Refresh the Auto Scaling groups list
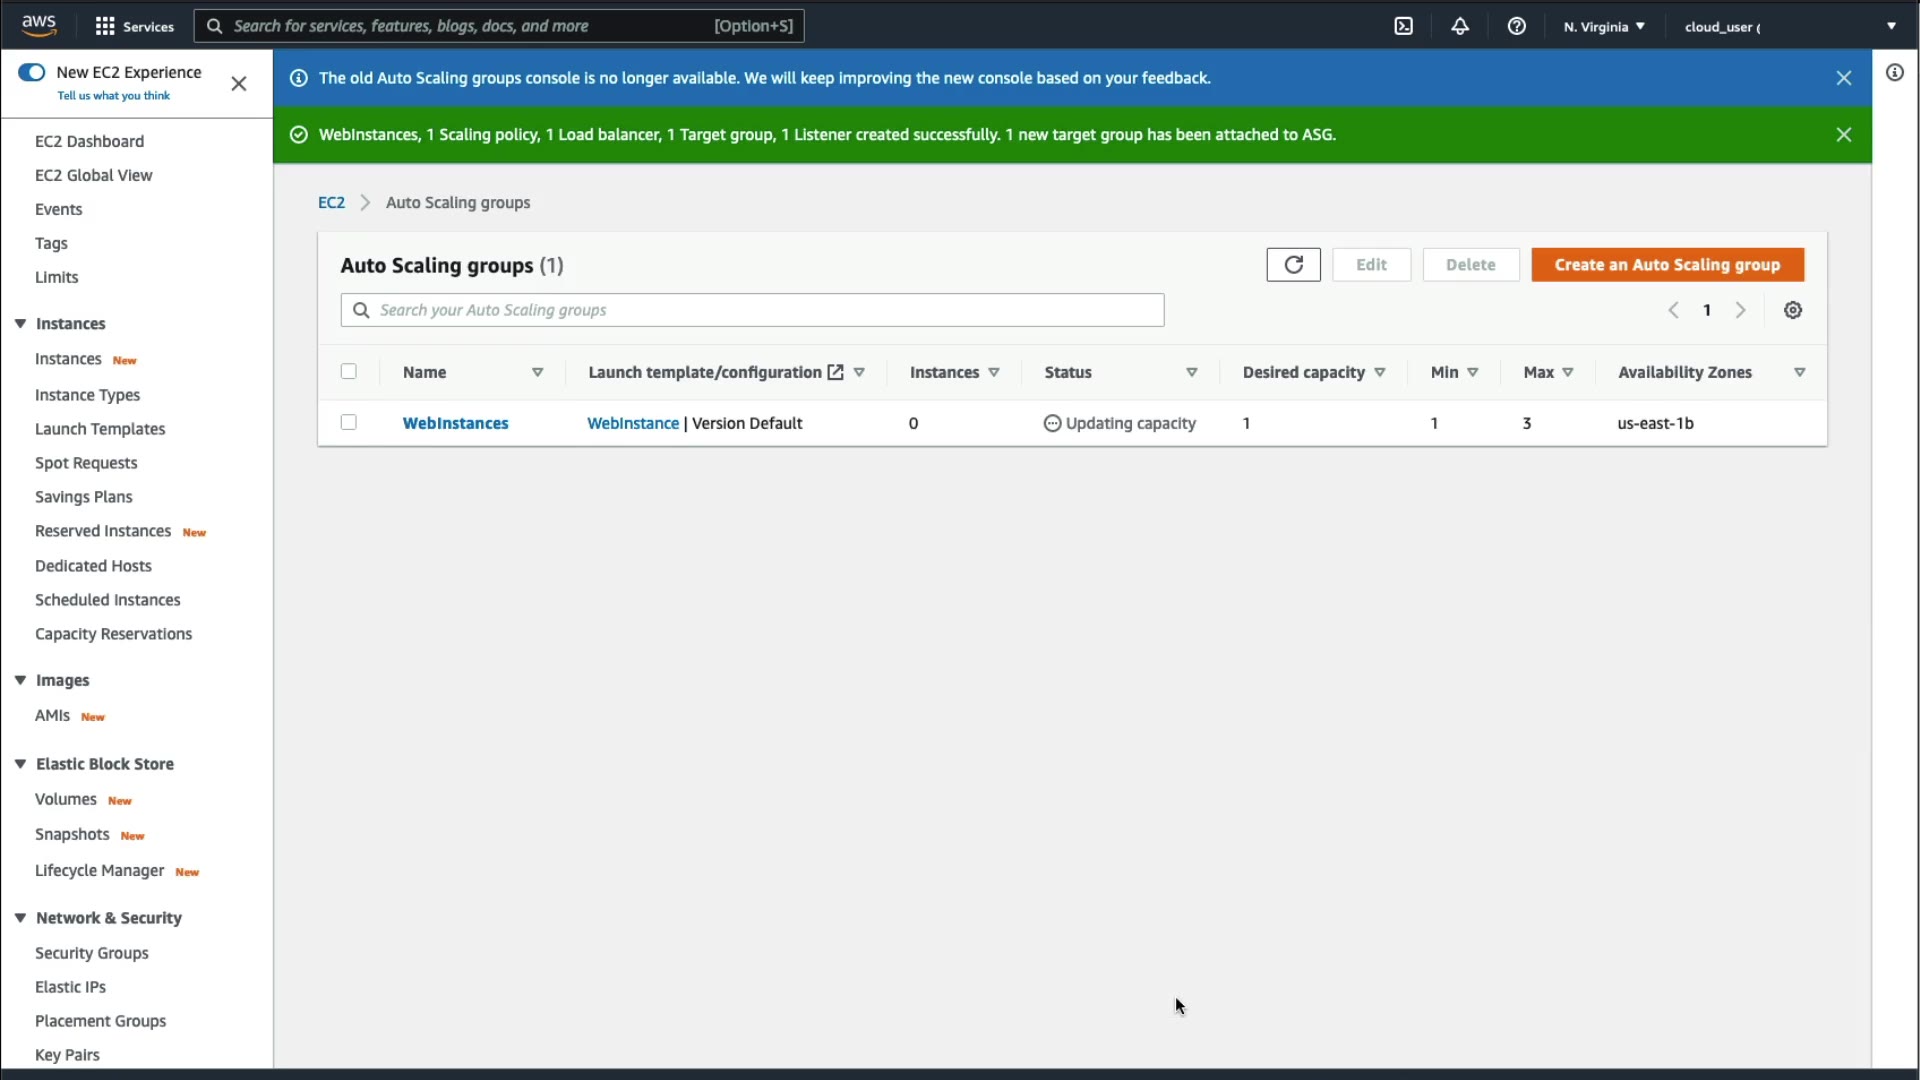This screenshot has height=1080, width=1920. tap(1293, 265)
